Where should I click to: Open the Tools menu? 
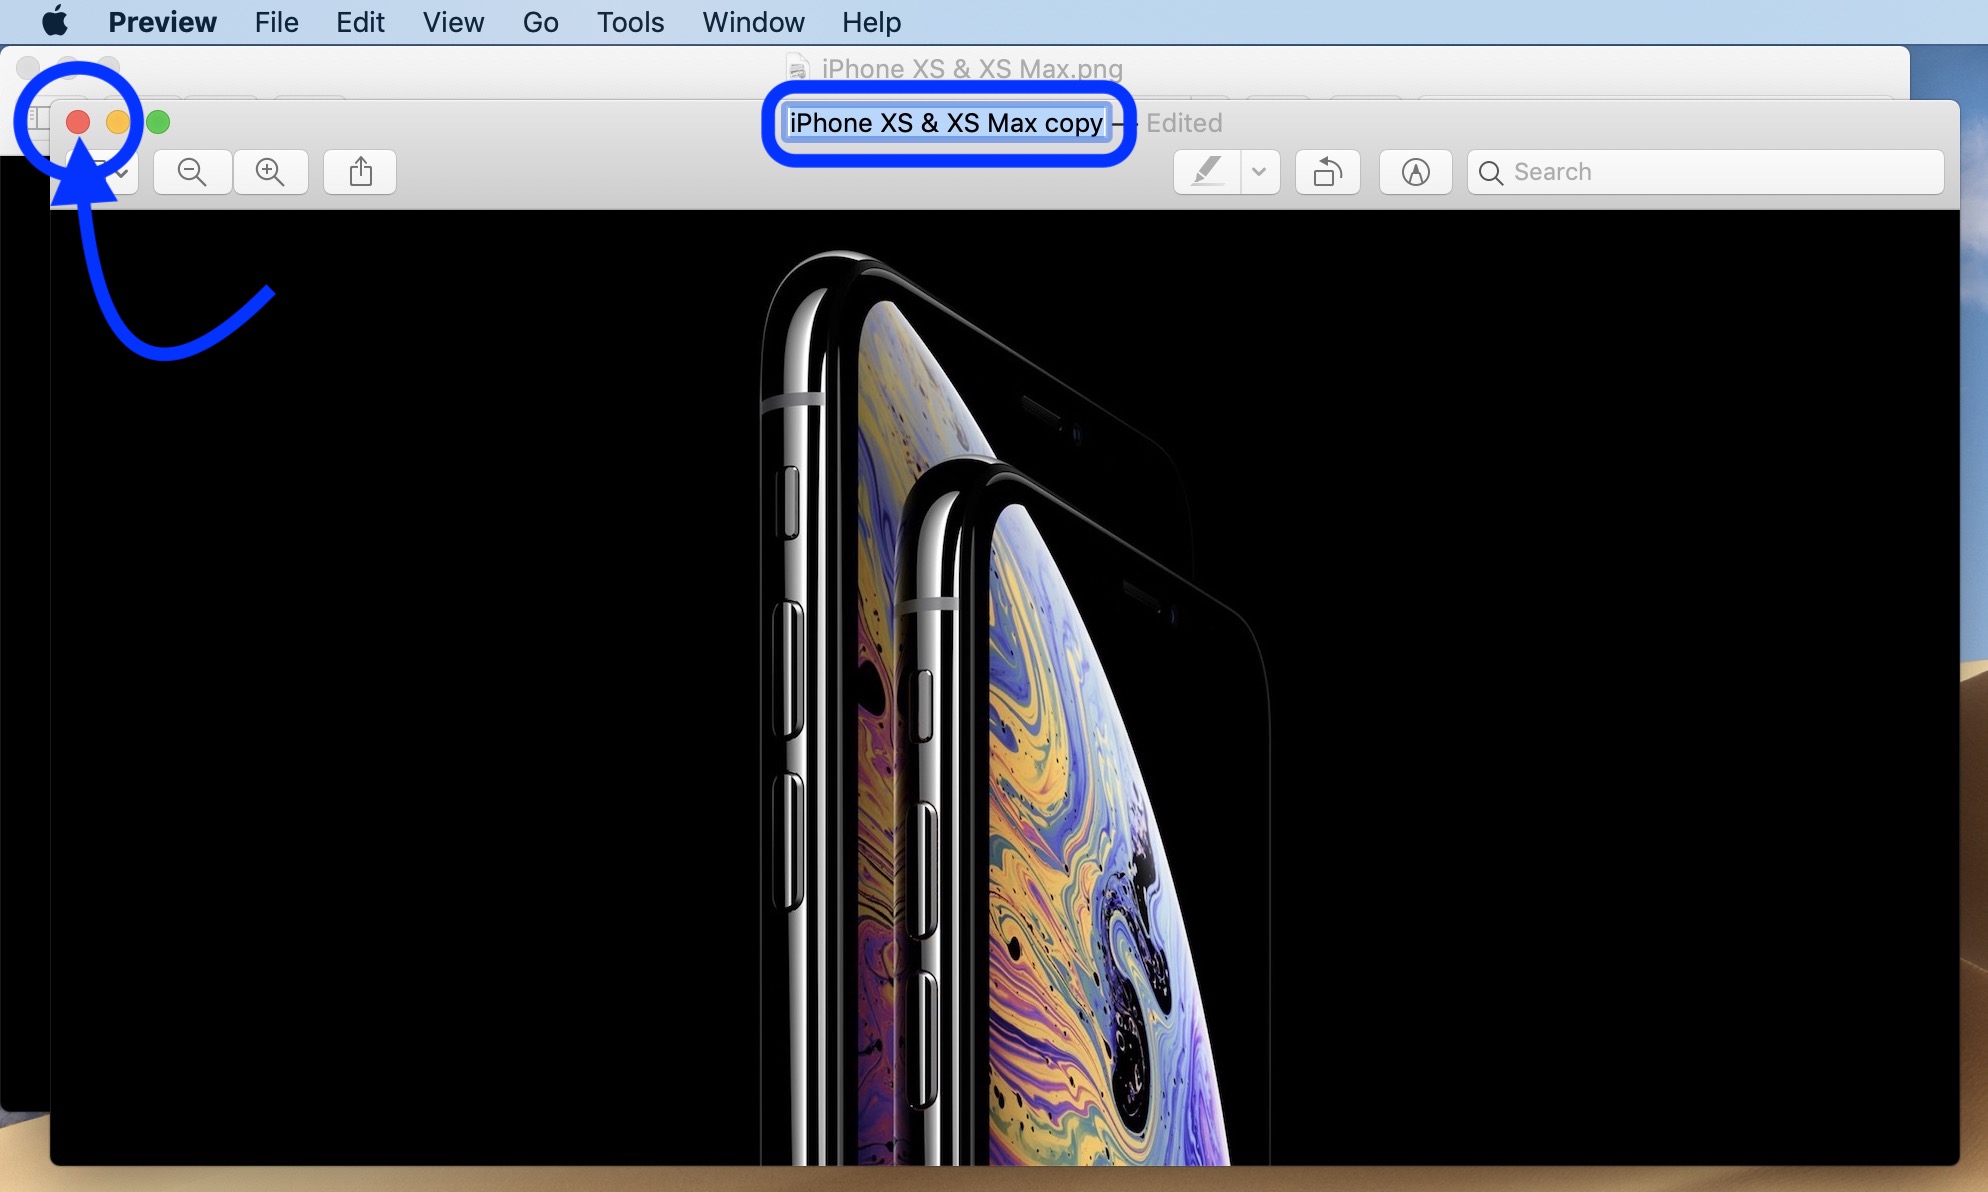[630, 23]
